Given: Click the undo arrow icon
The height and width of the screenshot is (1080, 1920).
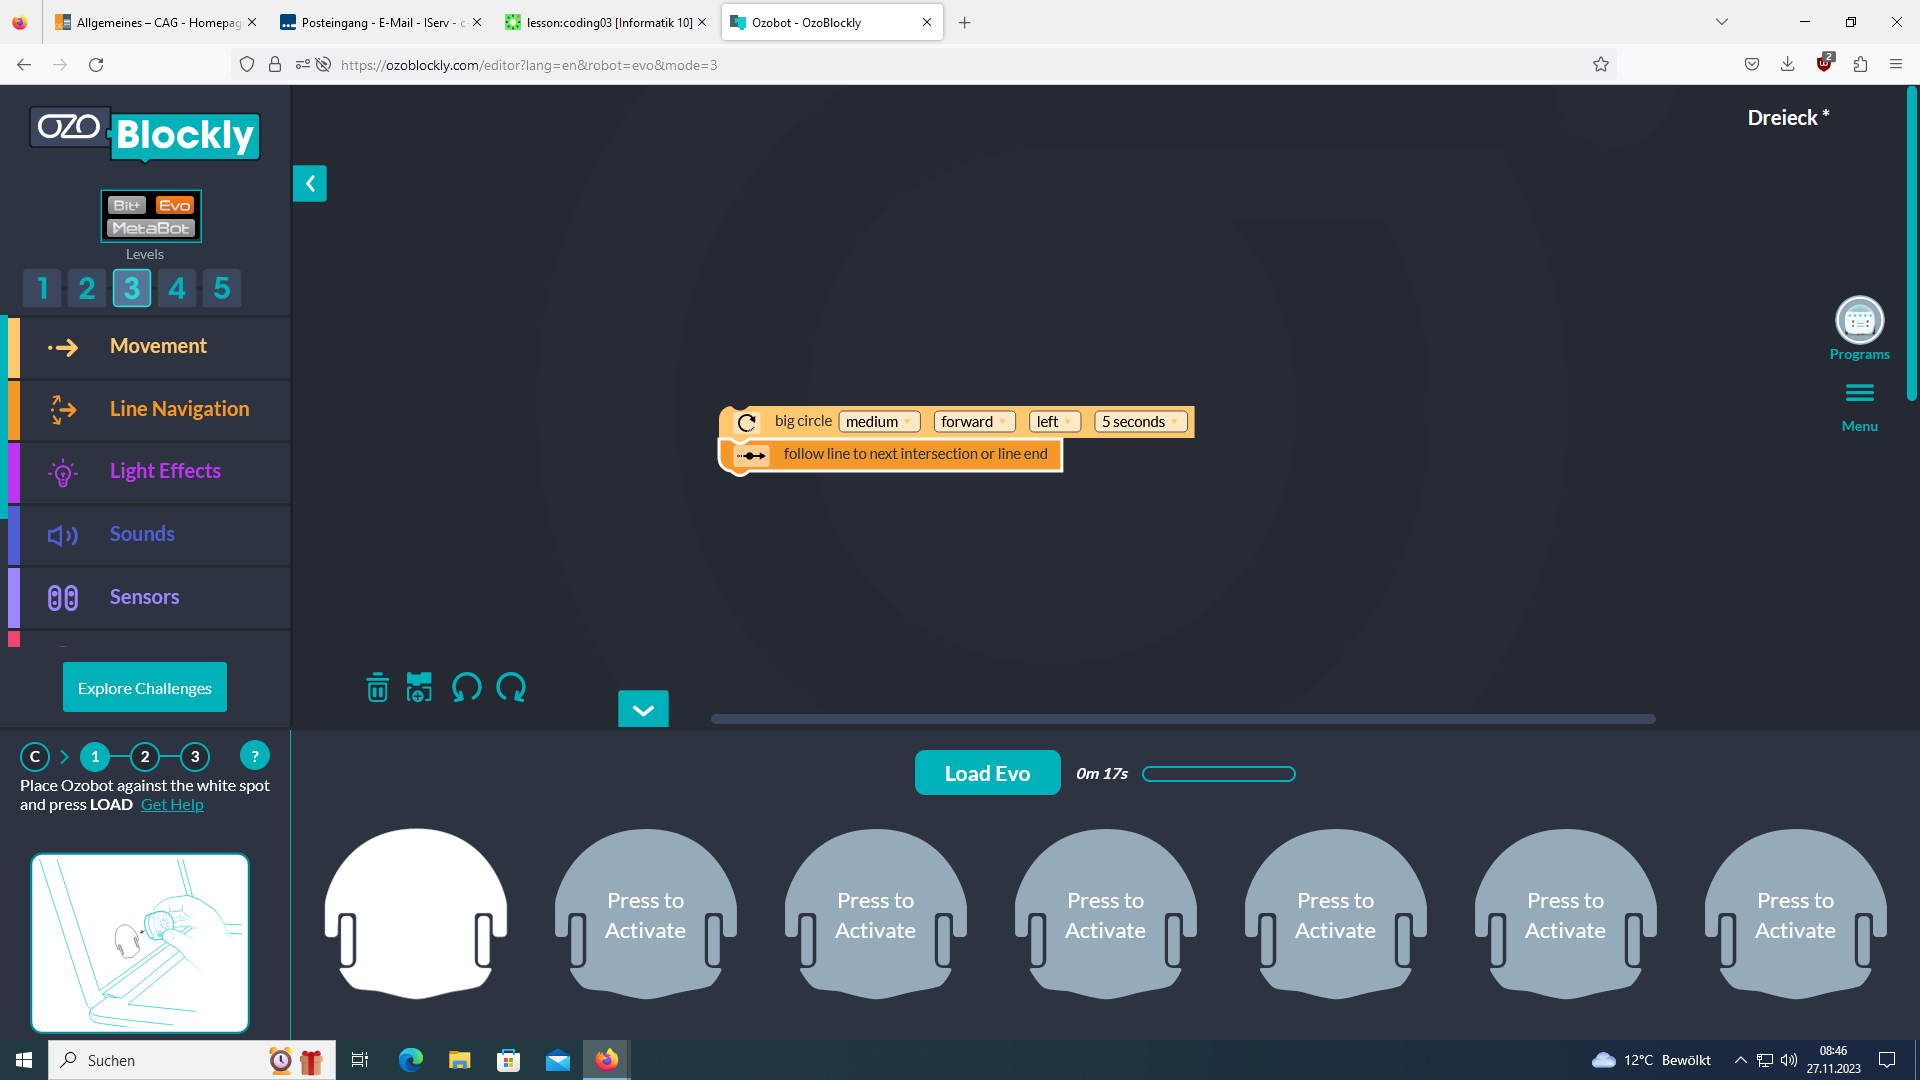Looking at the screenshot, I should point(466,688).
